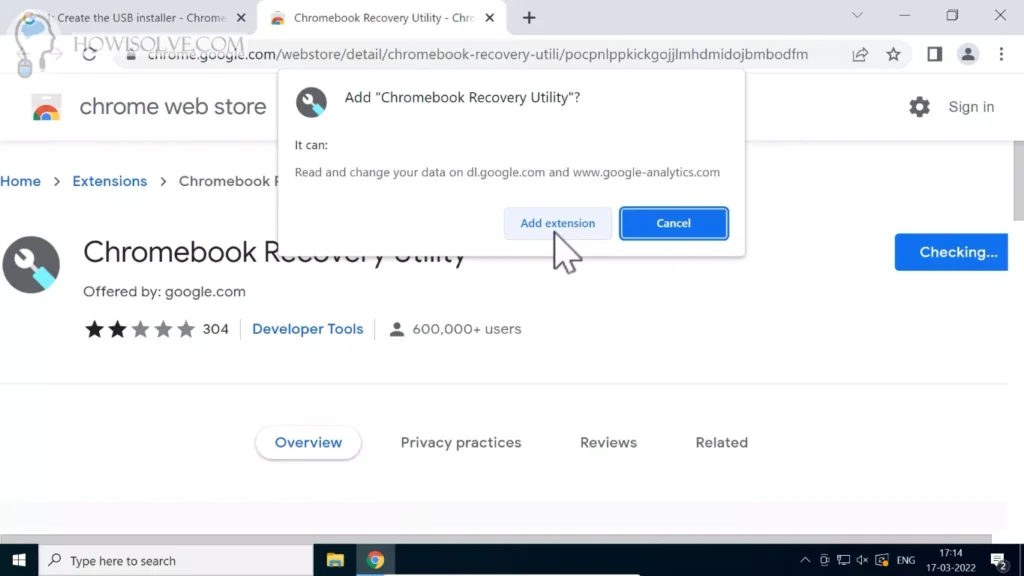Switch to the Reviews tab
Viewport: 1024px width, 576px height.
[x=608, y=443]
